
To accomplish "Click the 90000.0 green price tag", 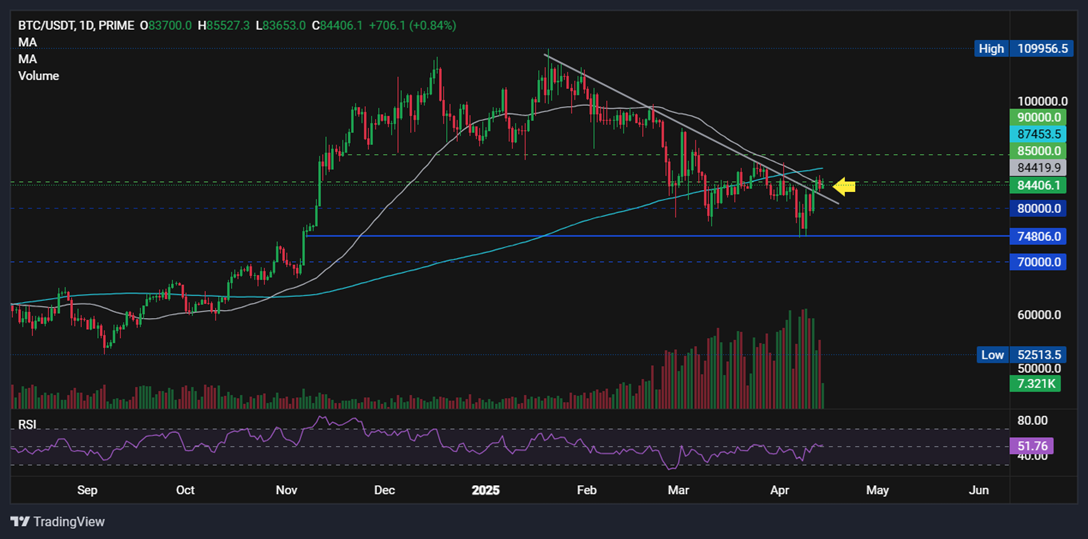I will tap(1038, 117).
